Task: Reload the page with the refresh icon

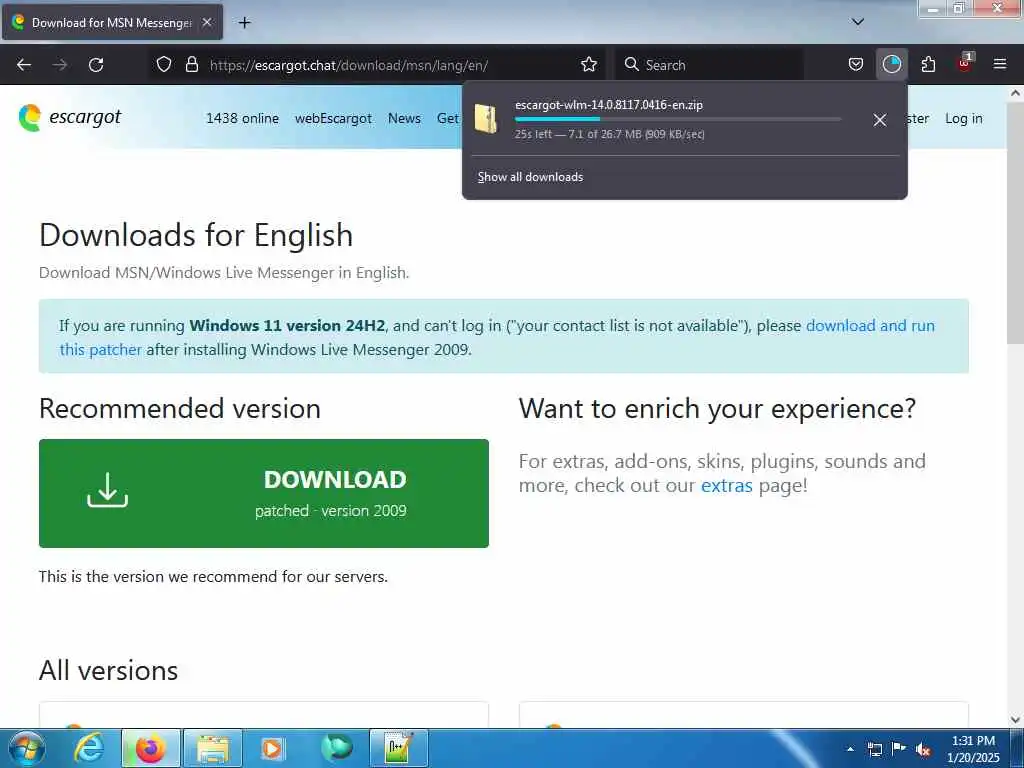Action: point(96,65)
